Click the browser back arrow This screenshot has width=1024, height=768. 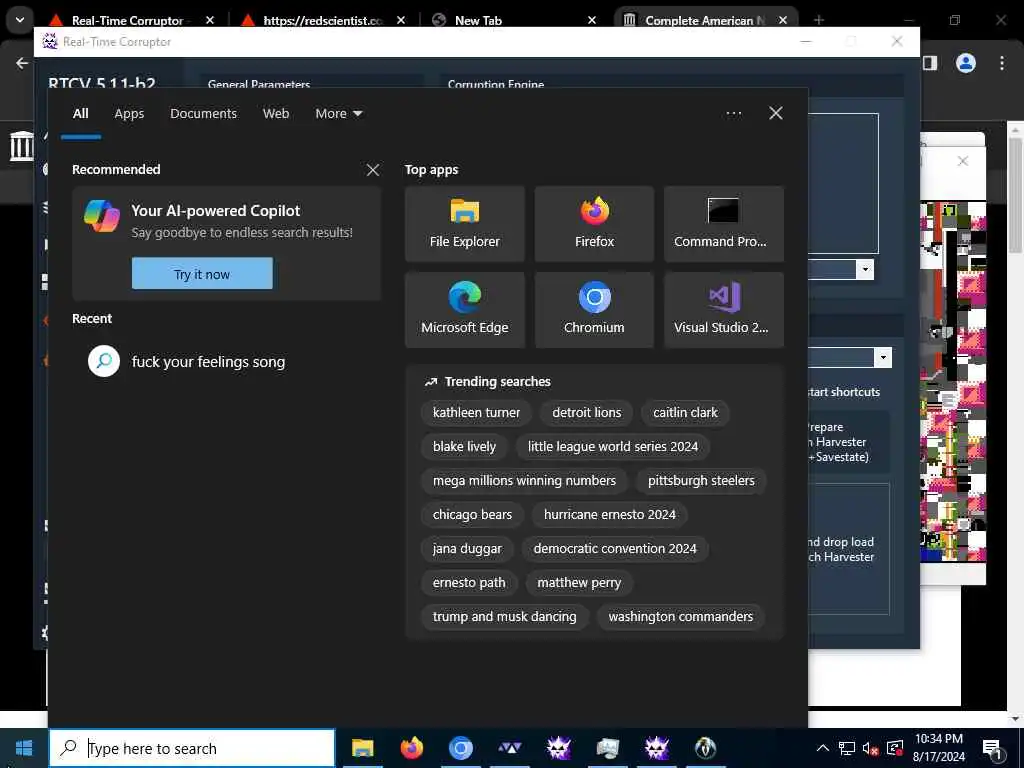[x=22, y=63]
